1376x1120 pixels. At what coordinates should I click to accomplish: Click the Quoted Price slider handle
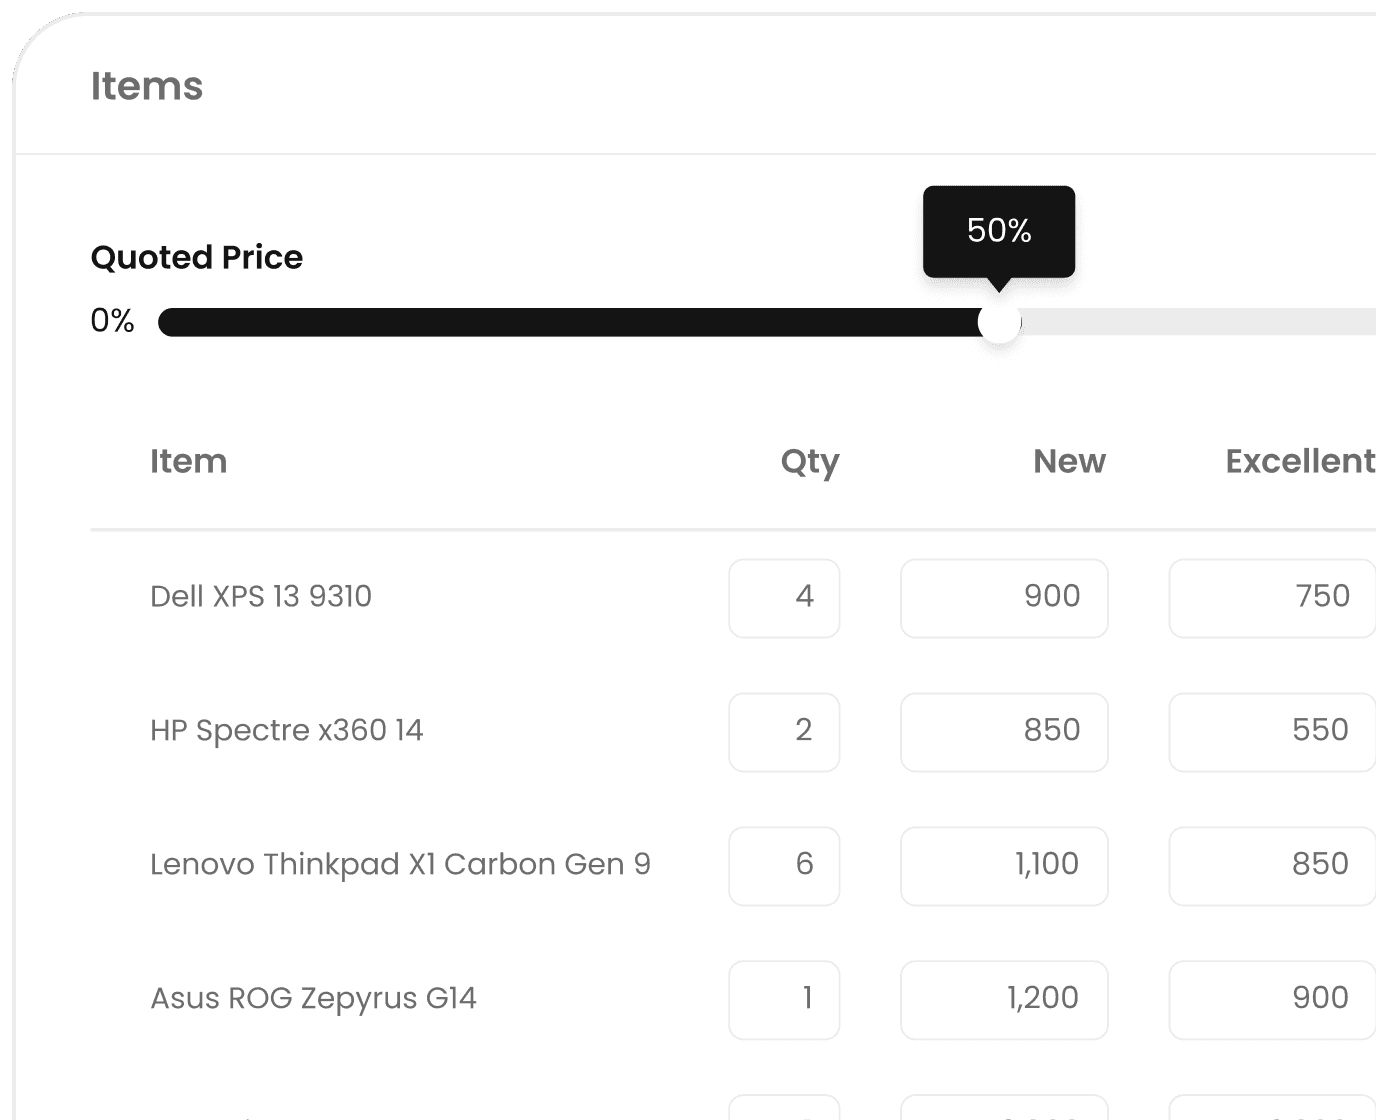(x=999, y=322)
